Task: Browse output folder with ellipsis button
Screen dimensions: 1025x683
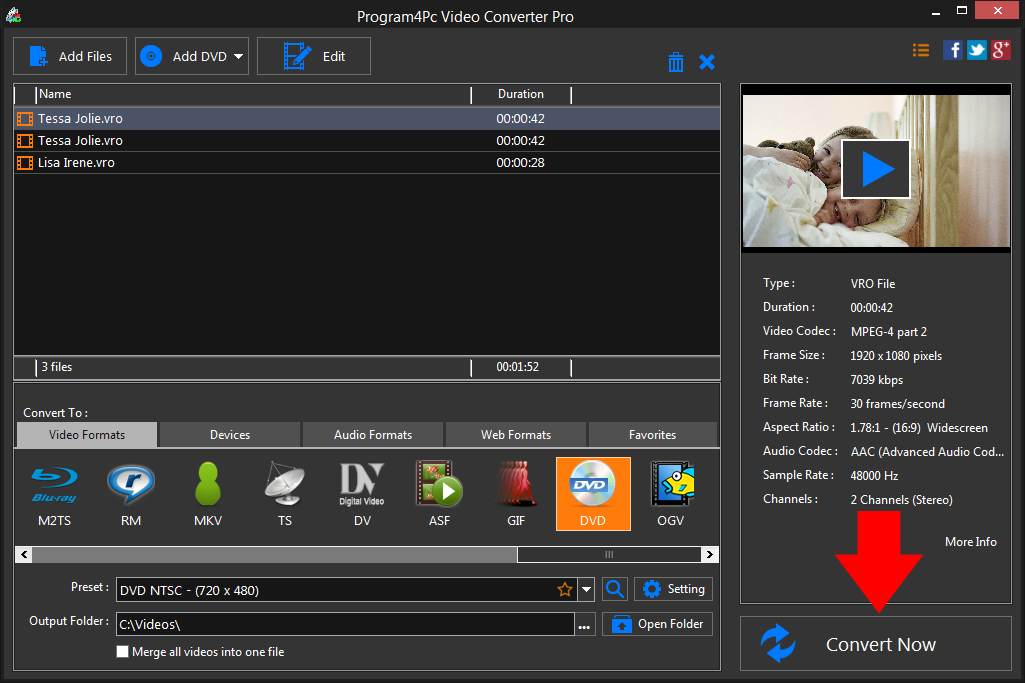Action: tap(584, 625)
